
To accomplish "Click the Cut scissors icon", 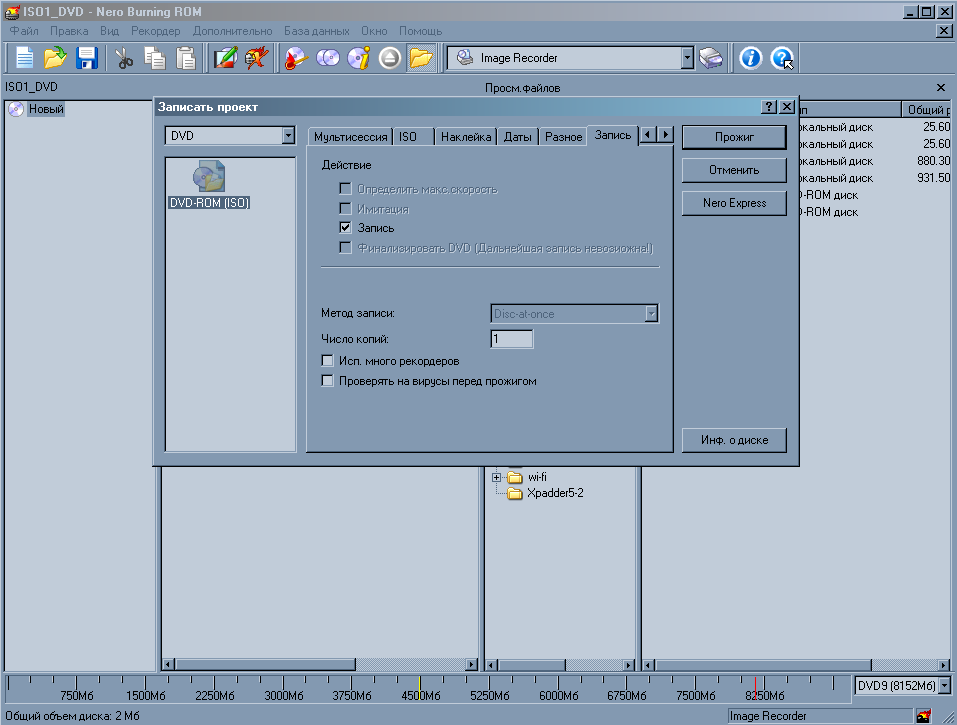I will point(125,58).
